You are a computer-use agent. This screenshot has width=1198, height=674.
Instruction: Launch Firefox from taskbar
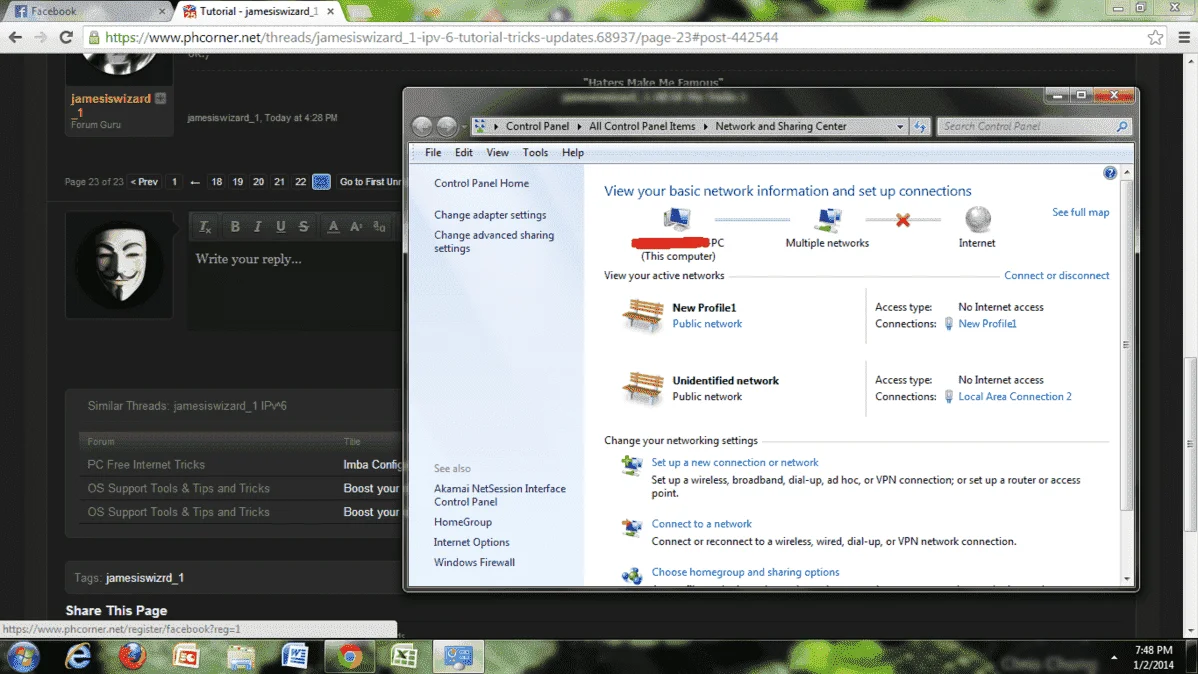pyautogui.click(x=132, y=656)
